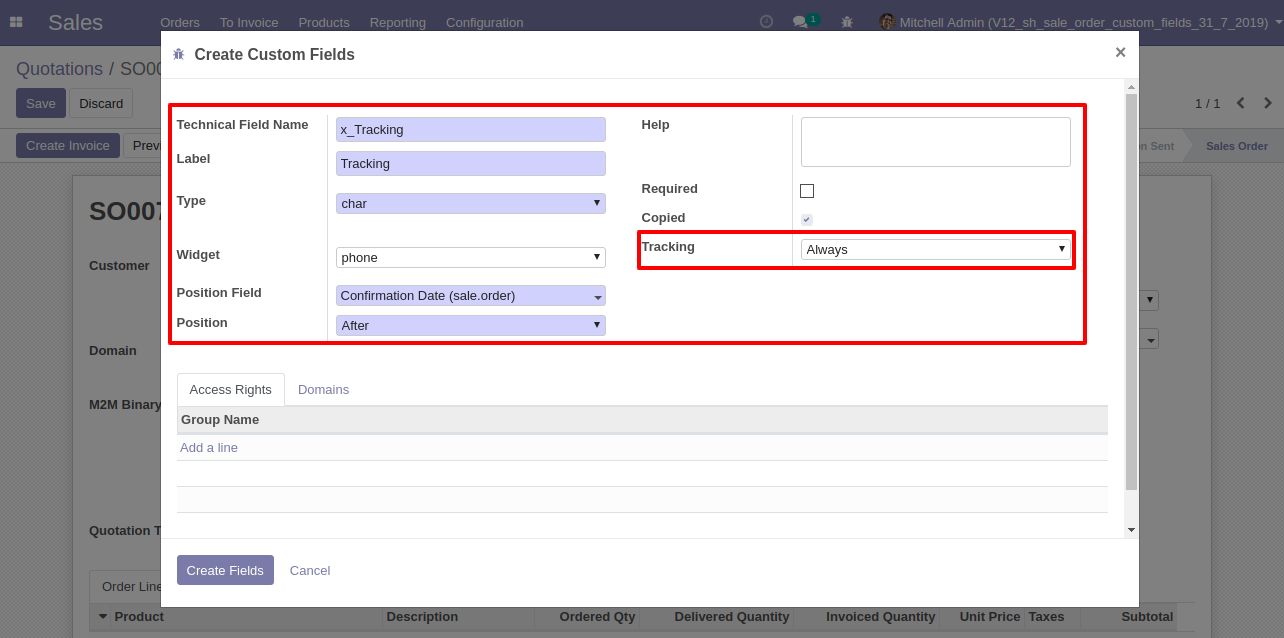
Task: Expand the Widget dropdown showing phone
Action: click(470, 257)
